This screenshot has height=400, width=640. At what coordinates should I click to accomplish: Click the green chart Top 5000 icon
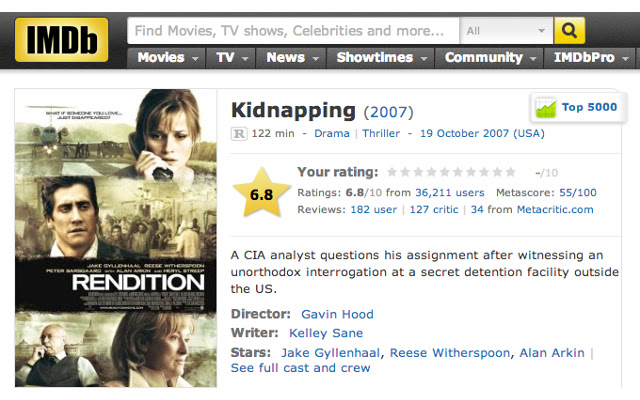pyautogui.click(x=546, y=108)
